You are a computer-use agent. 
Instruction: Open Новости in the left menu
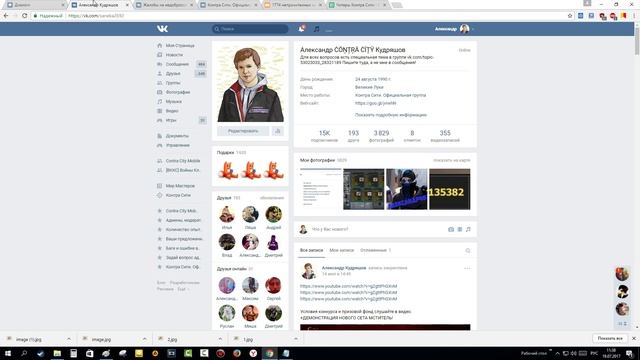point(174,55)
